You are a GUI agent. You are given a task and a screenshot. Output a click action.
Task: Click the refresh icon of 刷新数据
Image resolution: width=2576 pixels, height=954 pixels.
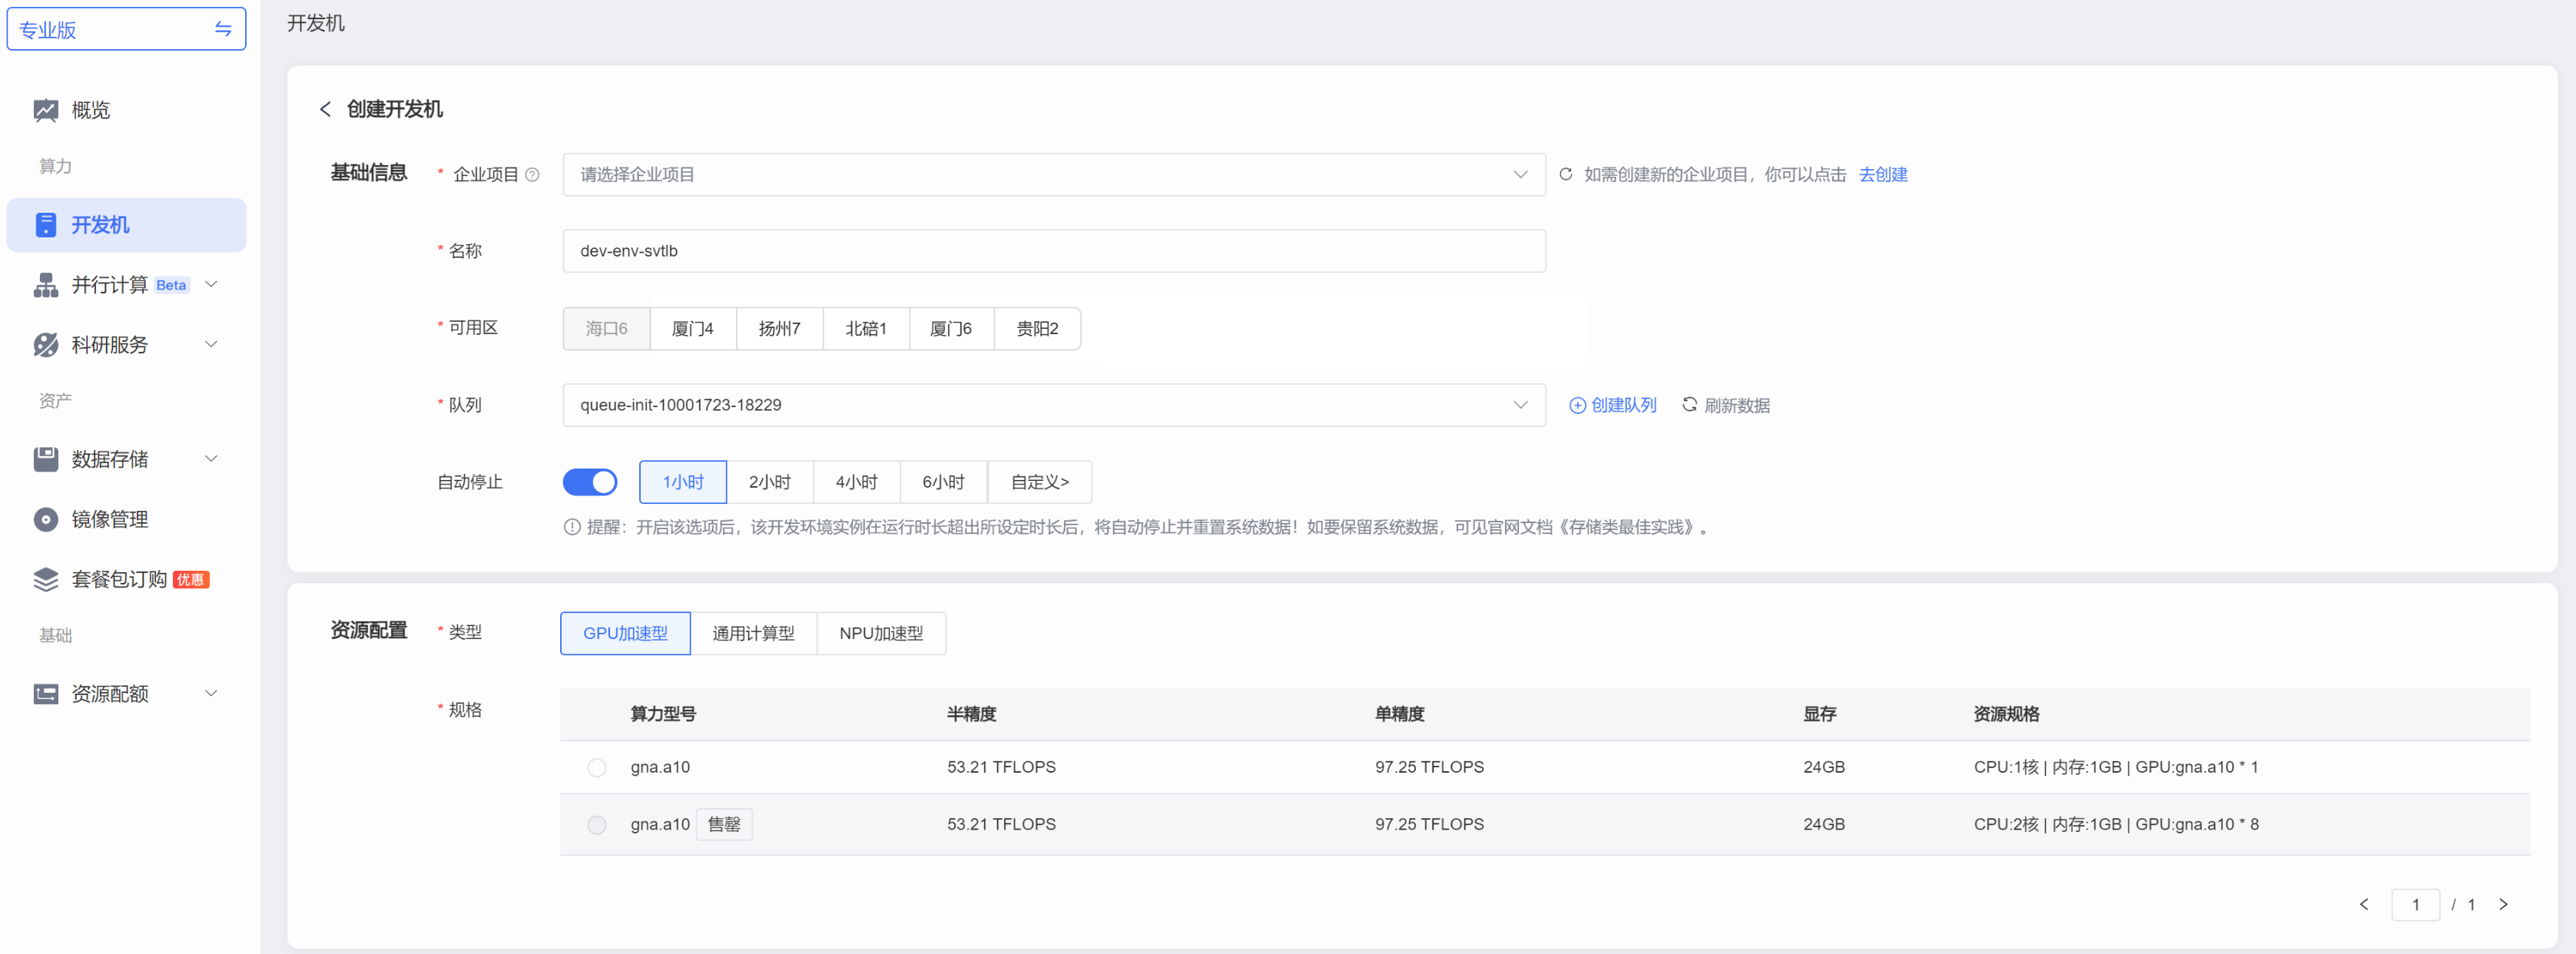click(1689, 404)
